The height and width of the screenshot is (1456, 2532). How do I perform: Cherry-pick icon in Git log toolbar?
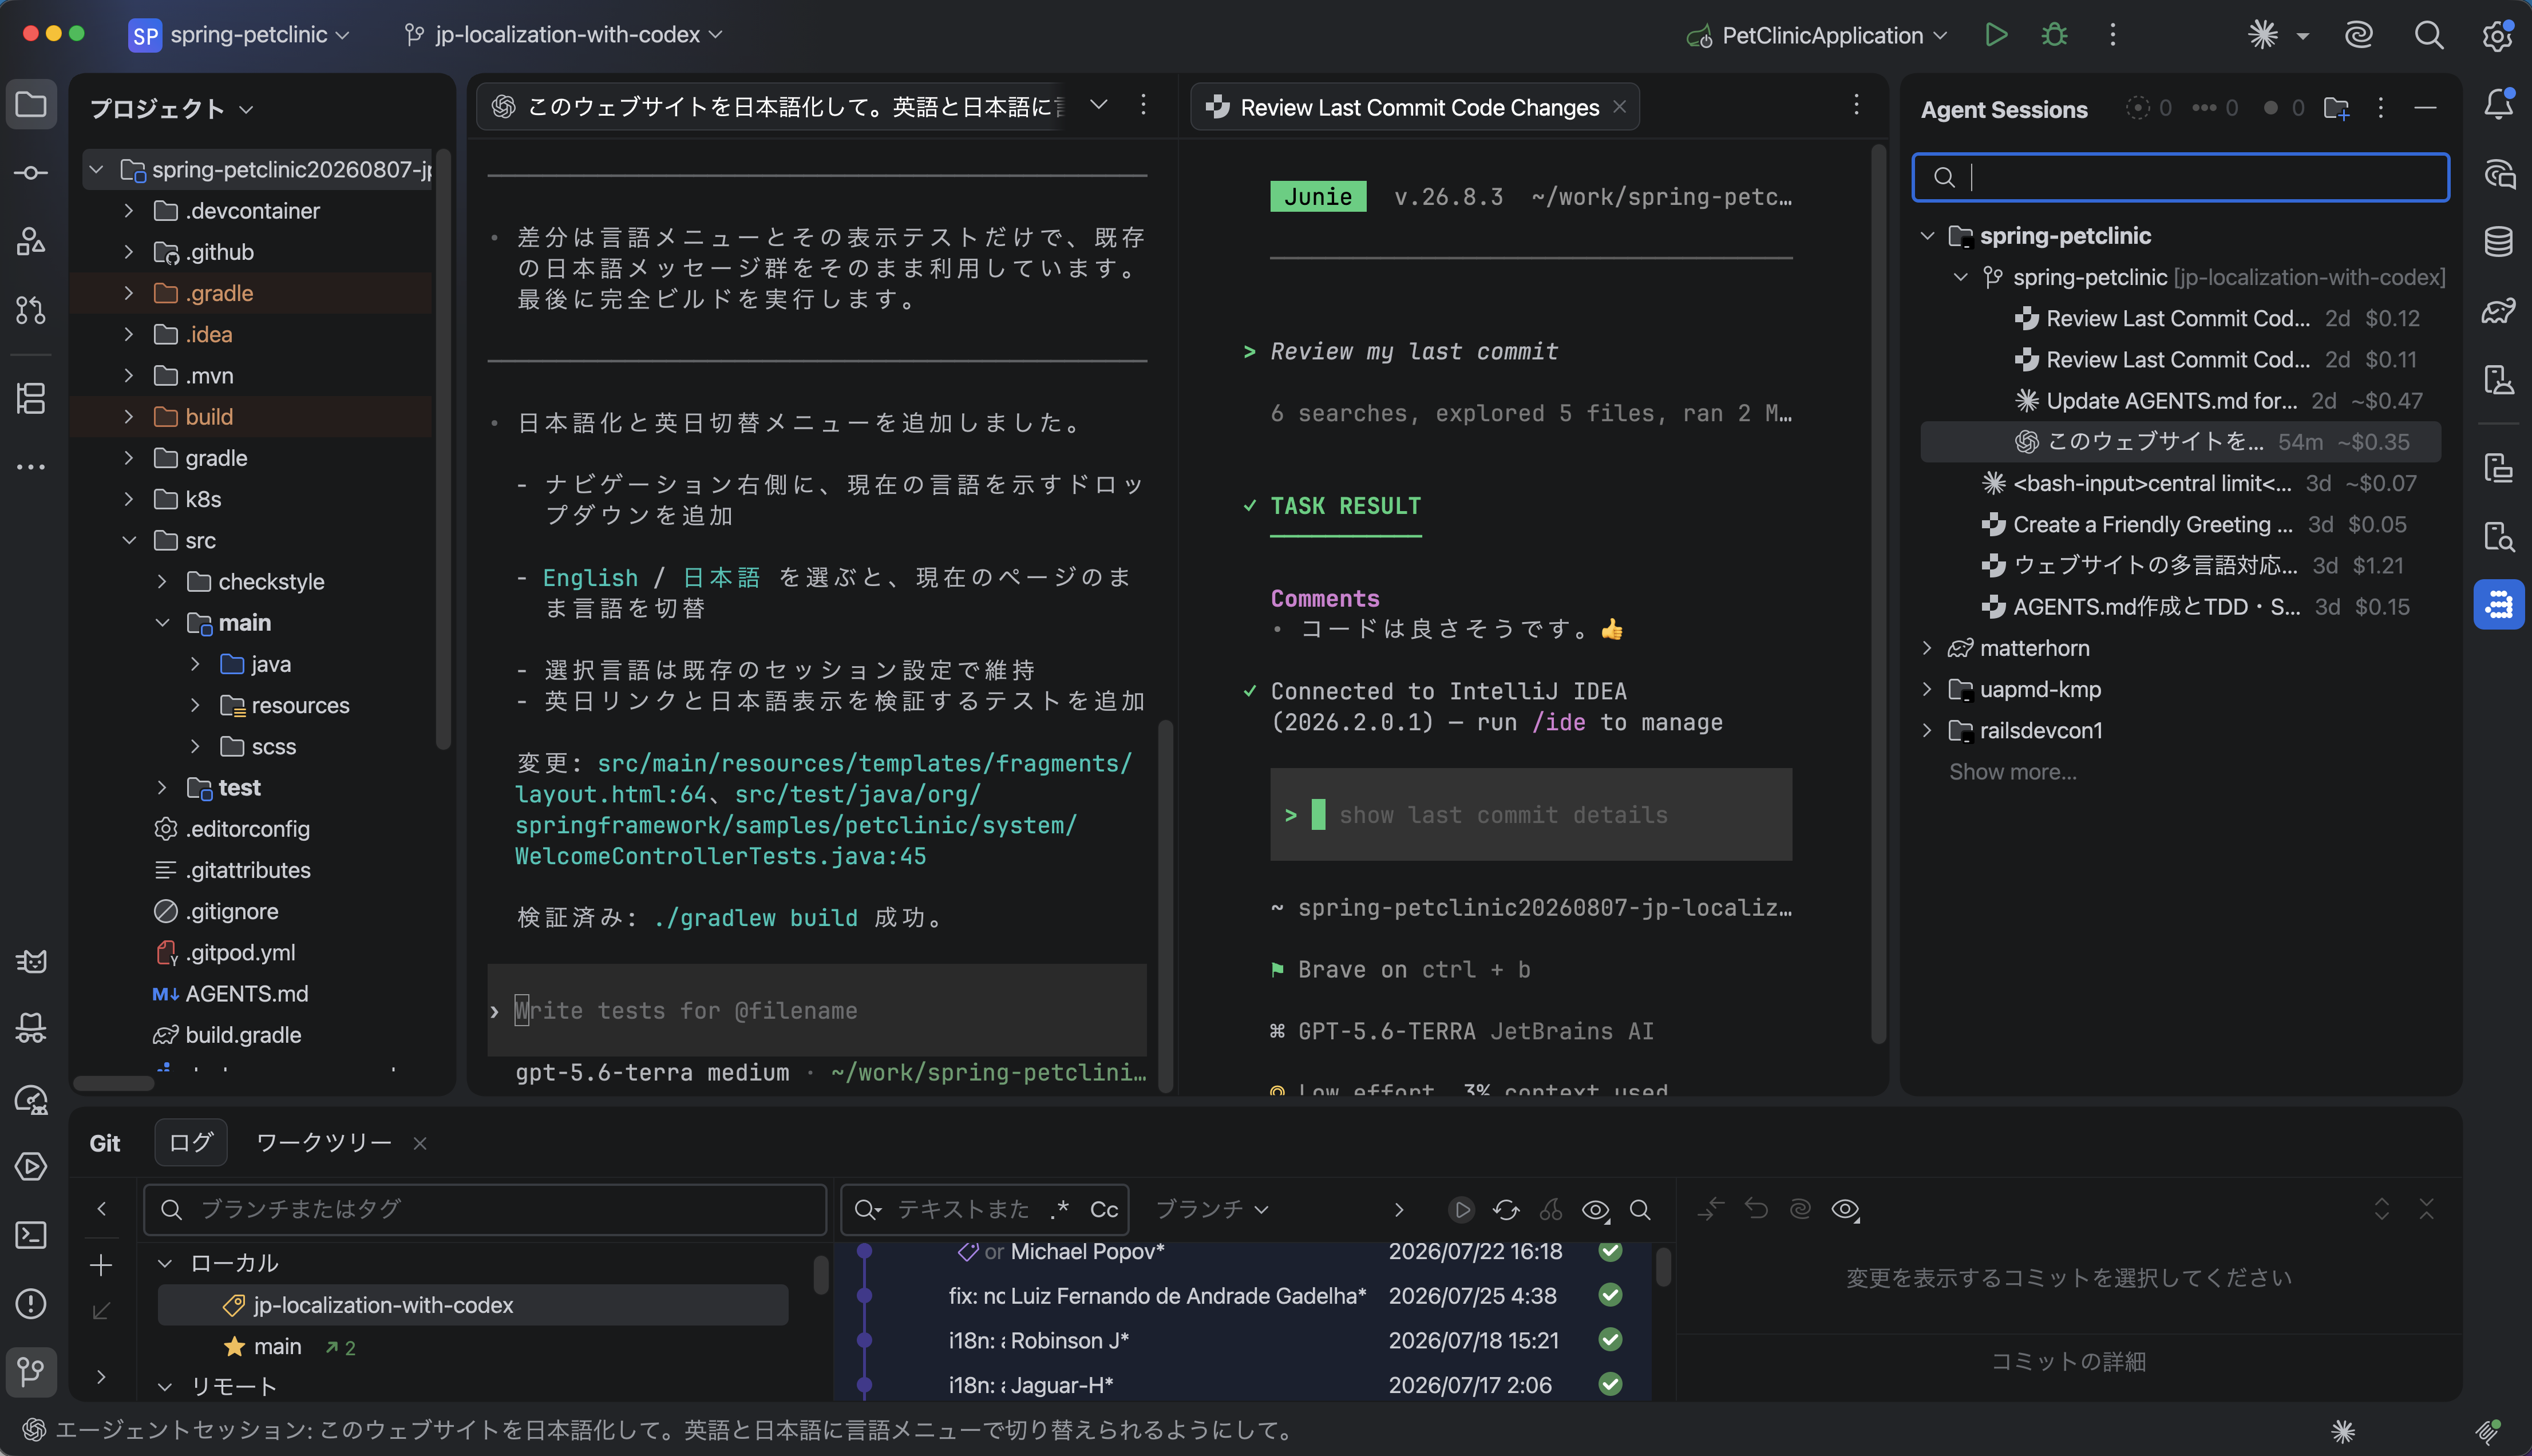[x=1551, y=1210]
